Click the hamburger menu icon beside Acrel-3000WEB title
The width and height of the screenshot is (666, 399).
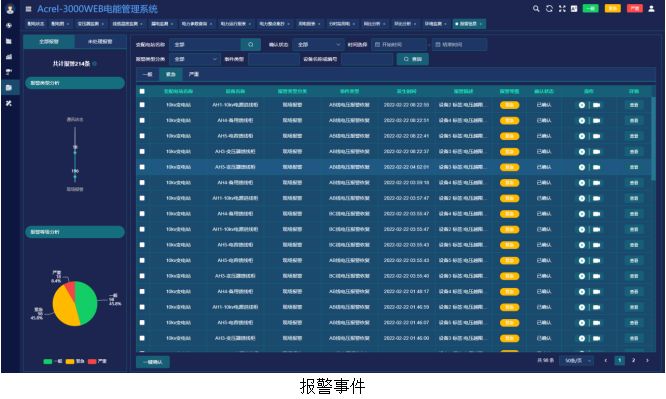tap(28, 8)
